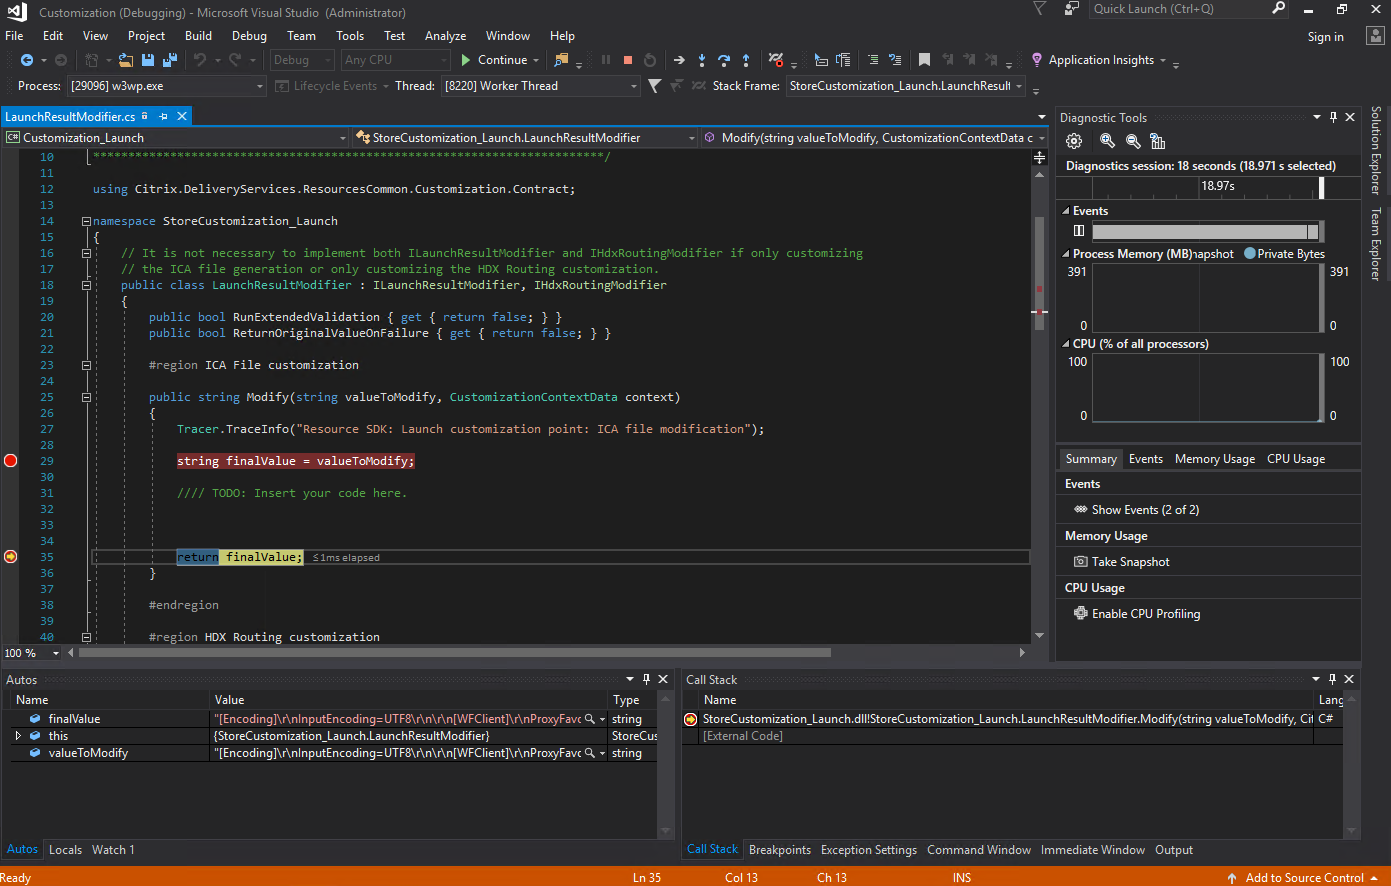Switch to the Breakpoints tab
Viewport: 1391px width, 886px height.
[x=779, y=850]
